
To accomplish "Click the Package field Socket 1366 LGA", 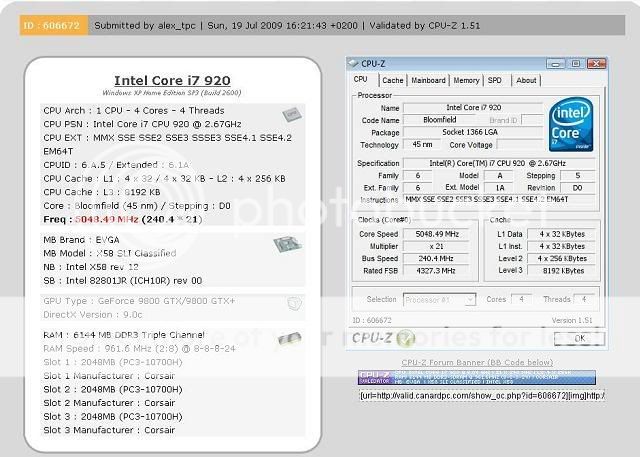I will (473, 132).
